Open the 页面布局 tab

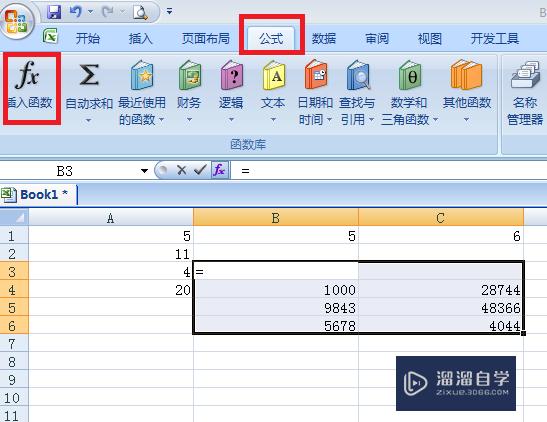point(205,38)
